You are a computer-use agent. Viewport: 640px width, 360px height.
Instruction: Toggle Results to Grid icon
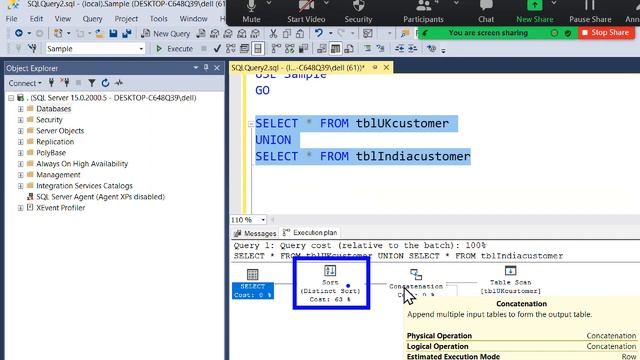tap(336, 49)
